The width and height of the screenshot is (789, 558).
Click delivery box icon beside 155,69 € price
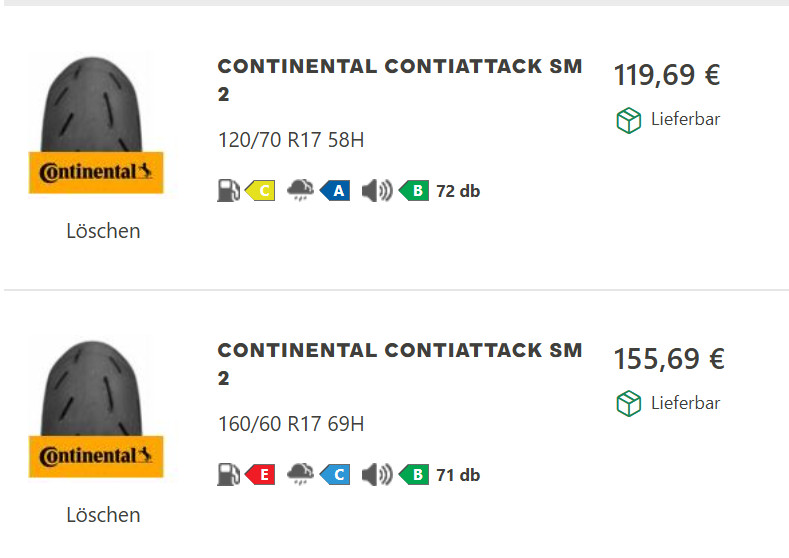coord(628,404)
